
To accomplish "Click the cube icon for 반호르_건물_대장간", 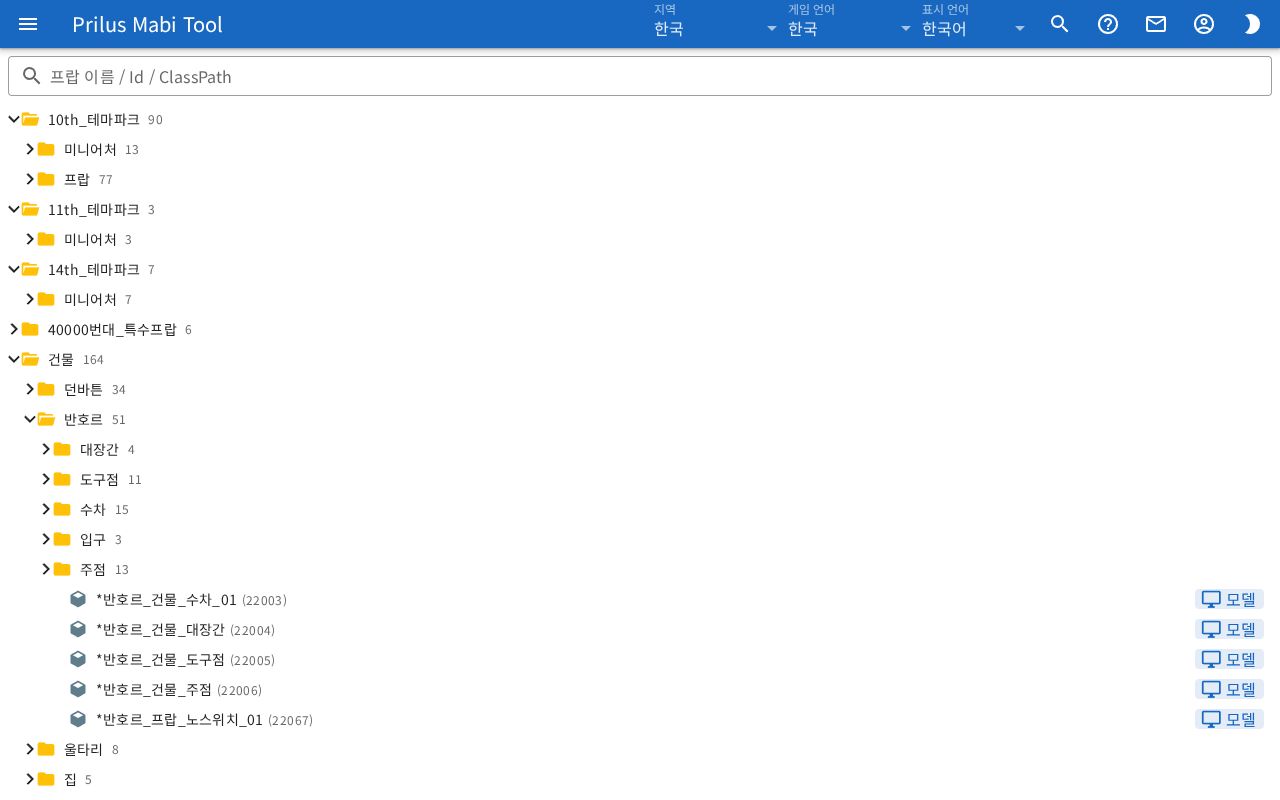I will pos(78,629).
